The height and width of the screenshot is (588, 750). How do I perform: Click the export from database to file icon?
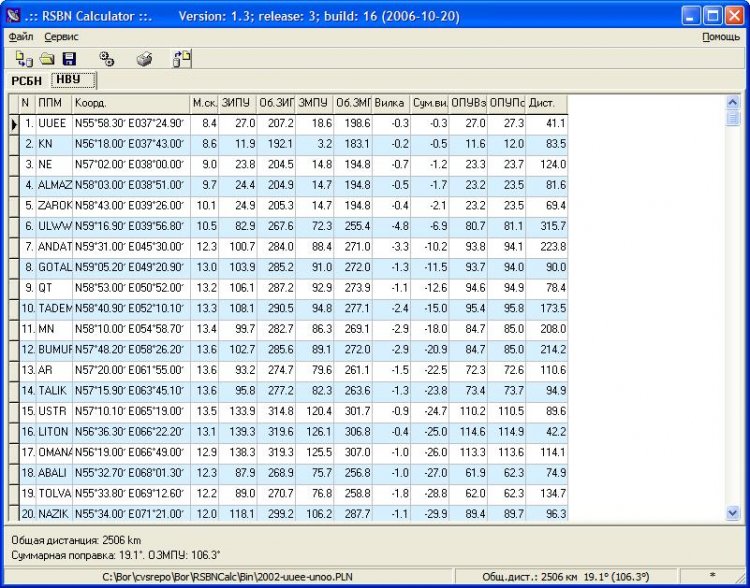tap(182, 59)
